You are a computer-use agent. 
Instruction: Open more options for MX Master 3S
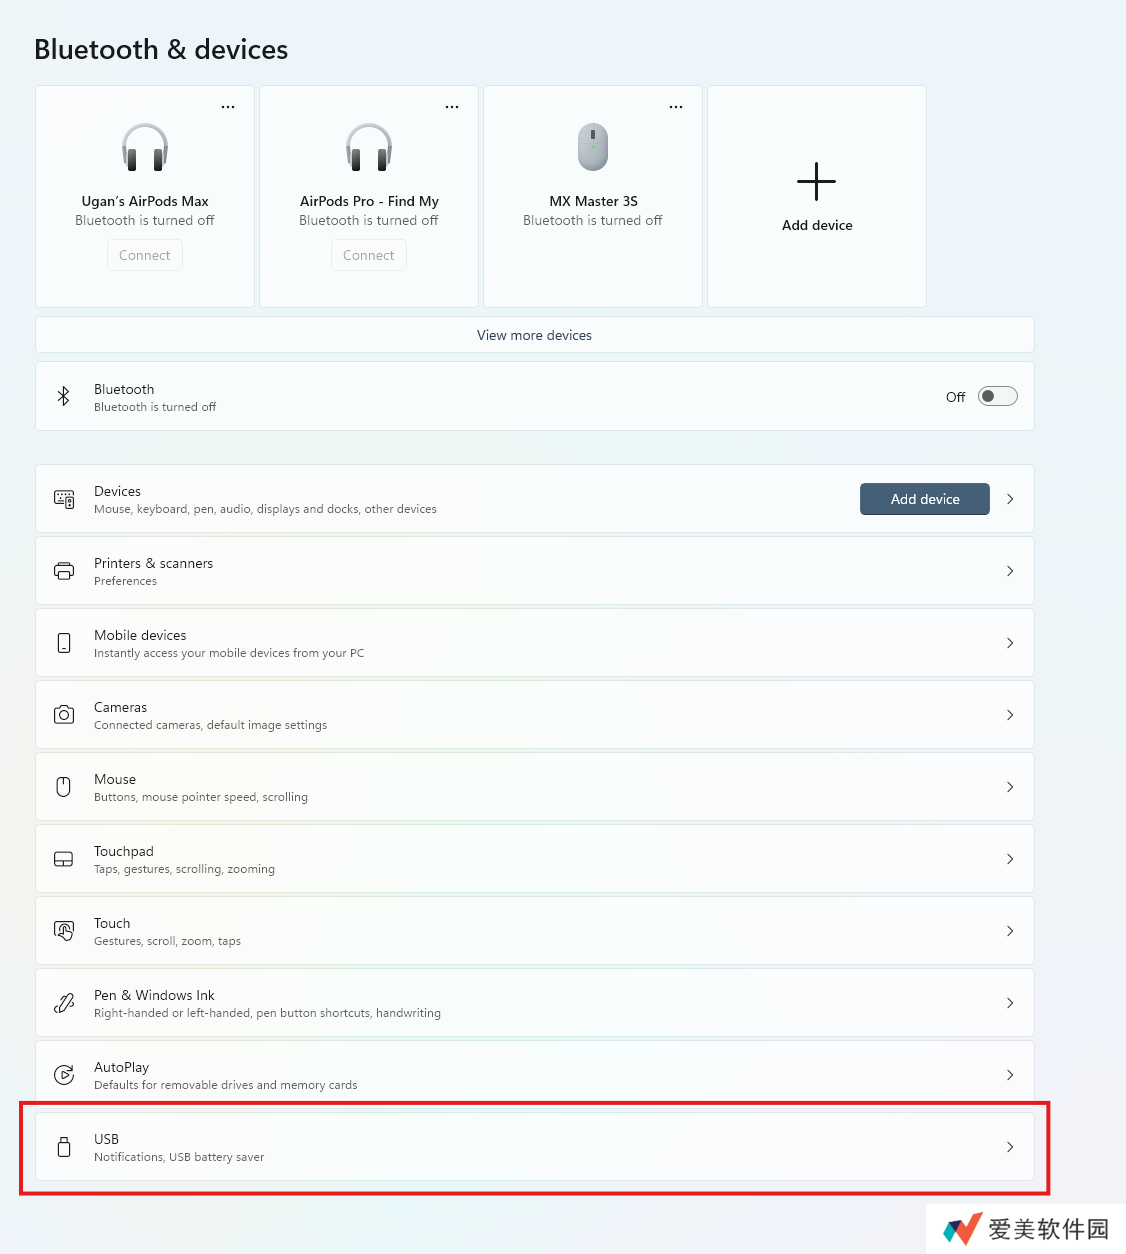tap(676, 107)
